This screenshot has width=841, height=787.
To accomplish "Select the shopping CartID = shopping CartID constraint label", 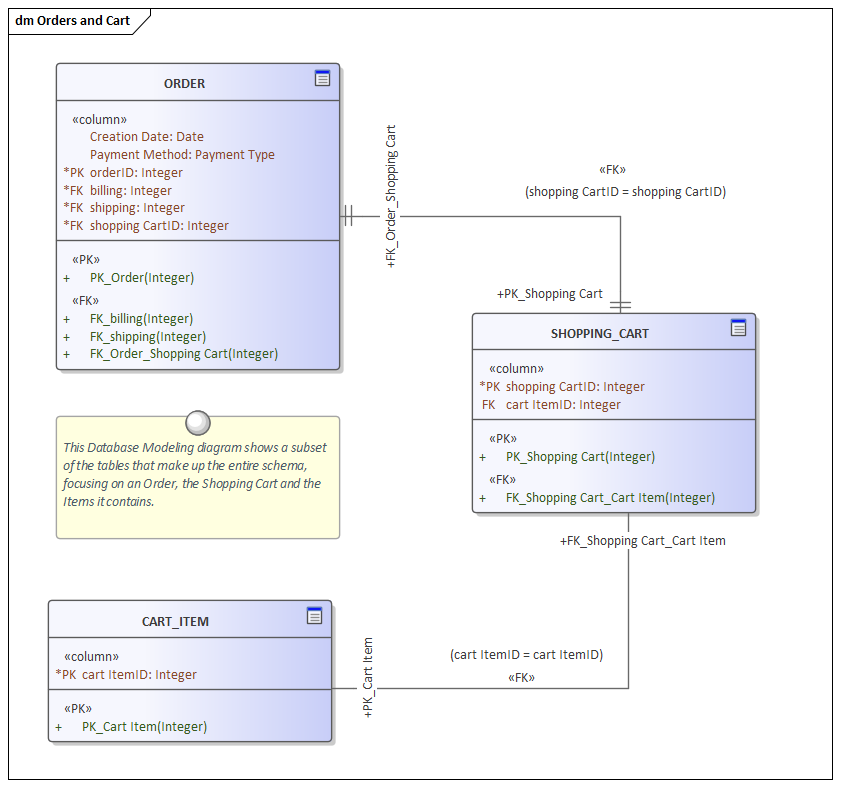I will tap(627, 191).
